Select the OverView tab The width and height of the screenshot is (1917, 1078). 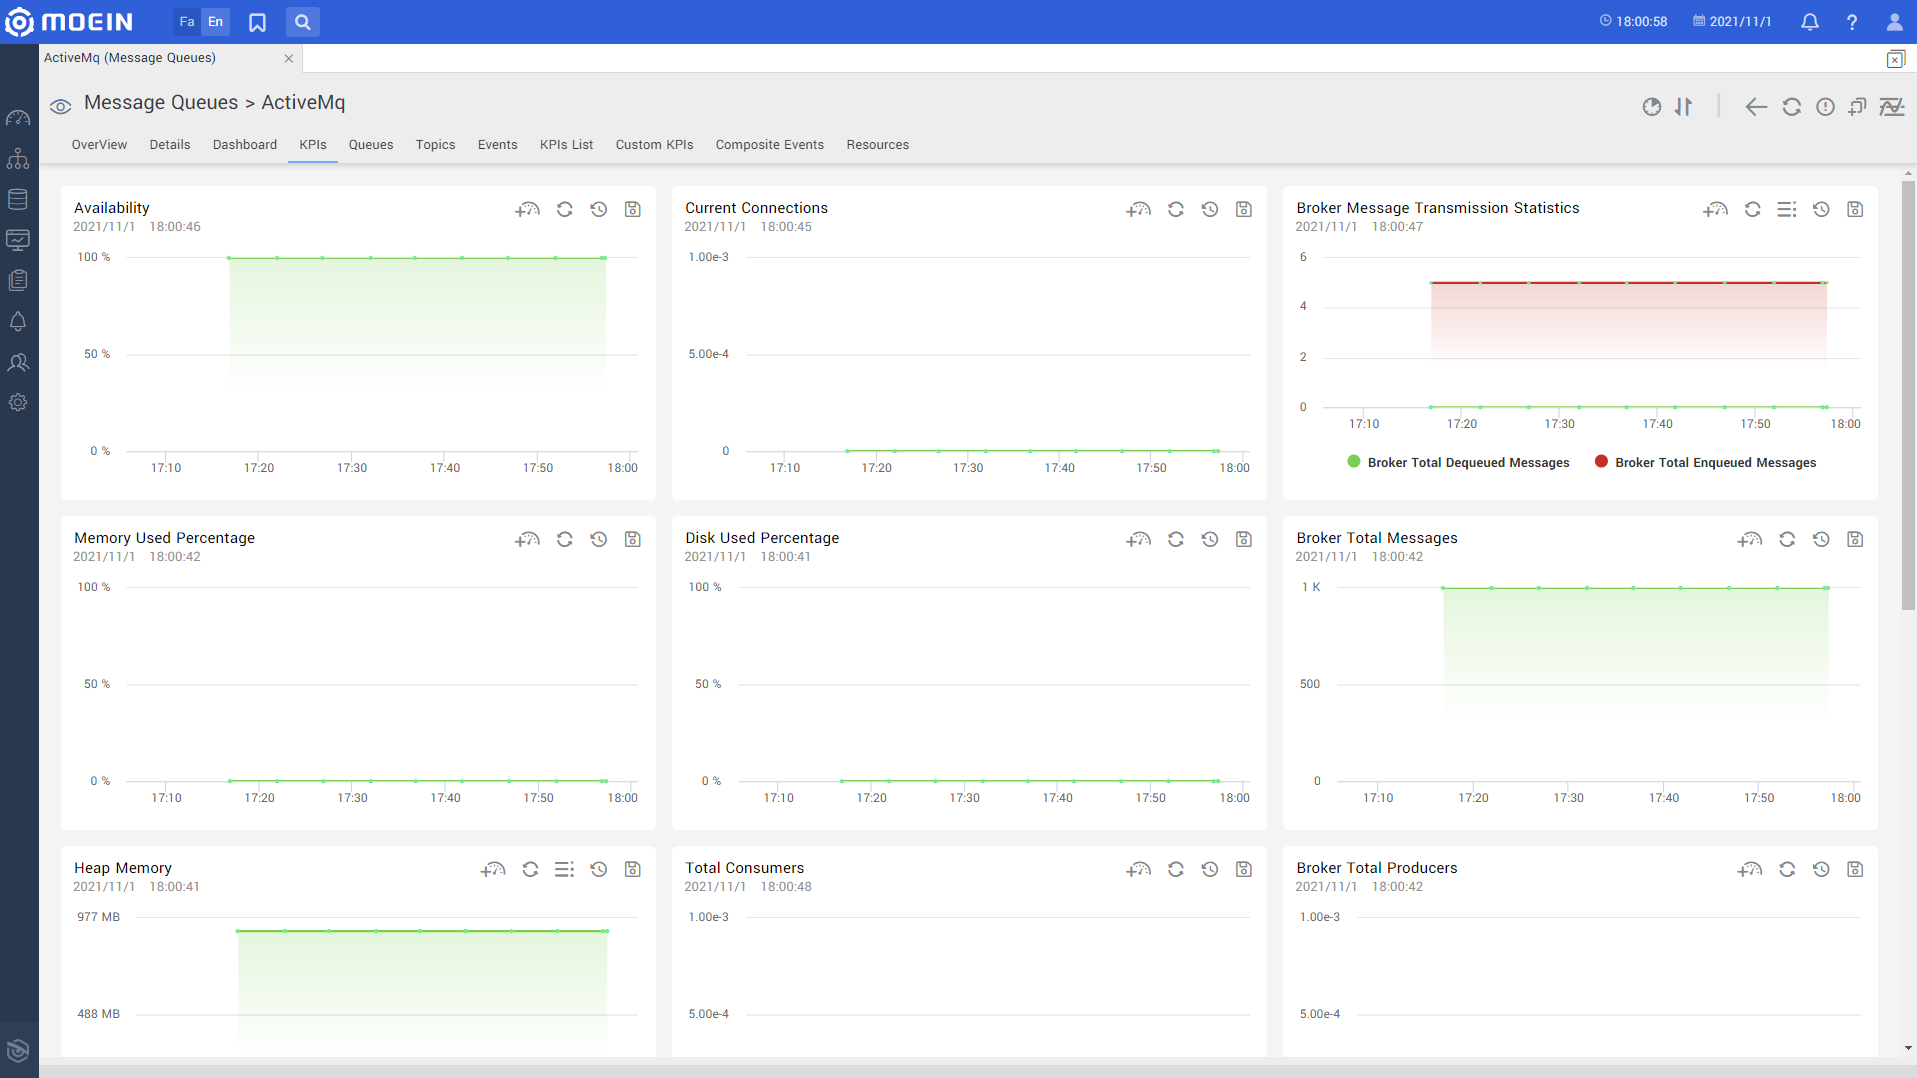coord(99,145)
